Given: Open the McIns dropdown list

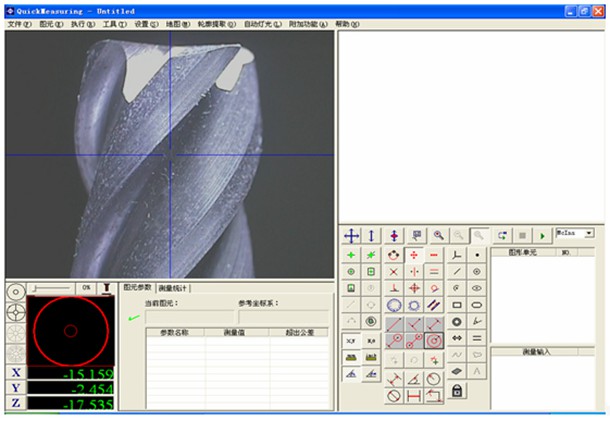Looking at the screenshot, I should click(588, 232).
